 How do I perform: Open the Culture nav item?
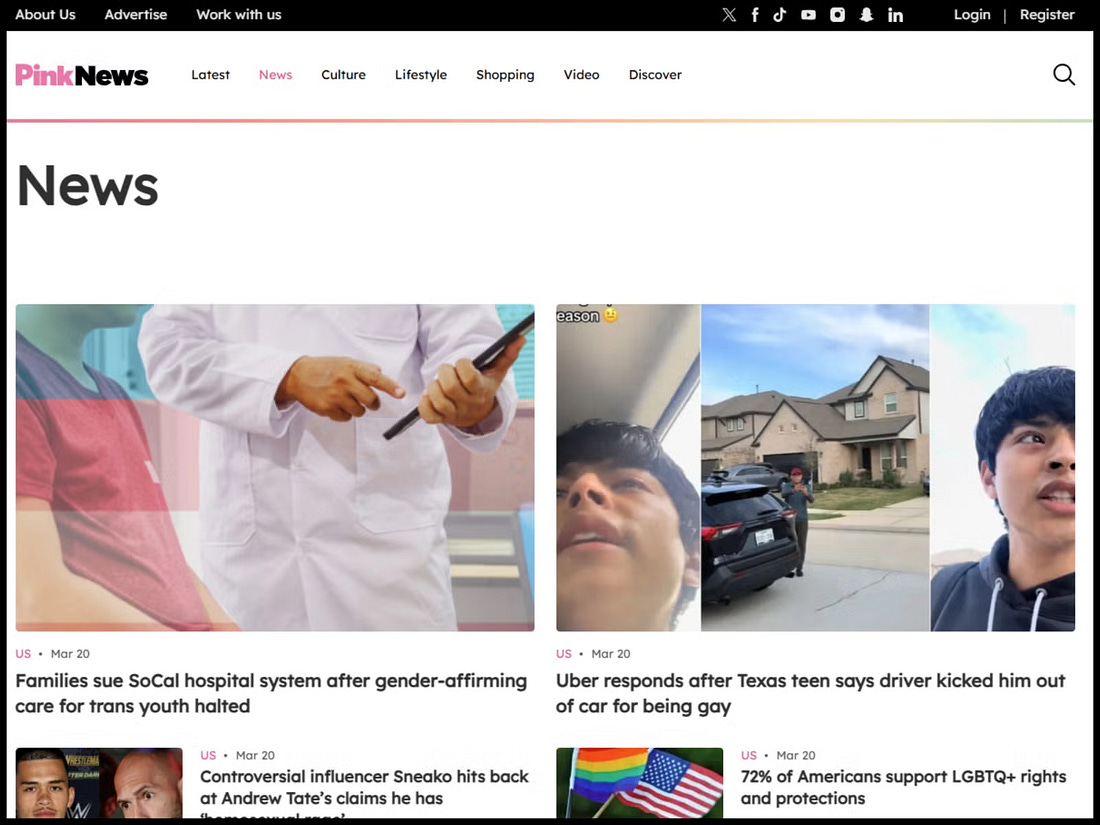click(x=343, y=74)
